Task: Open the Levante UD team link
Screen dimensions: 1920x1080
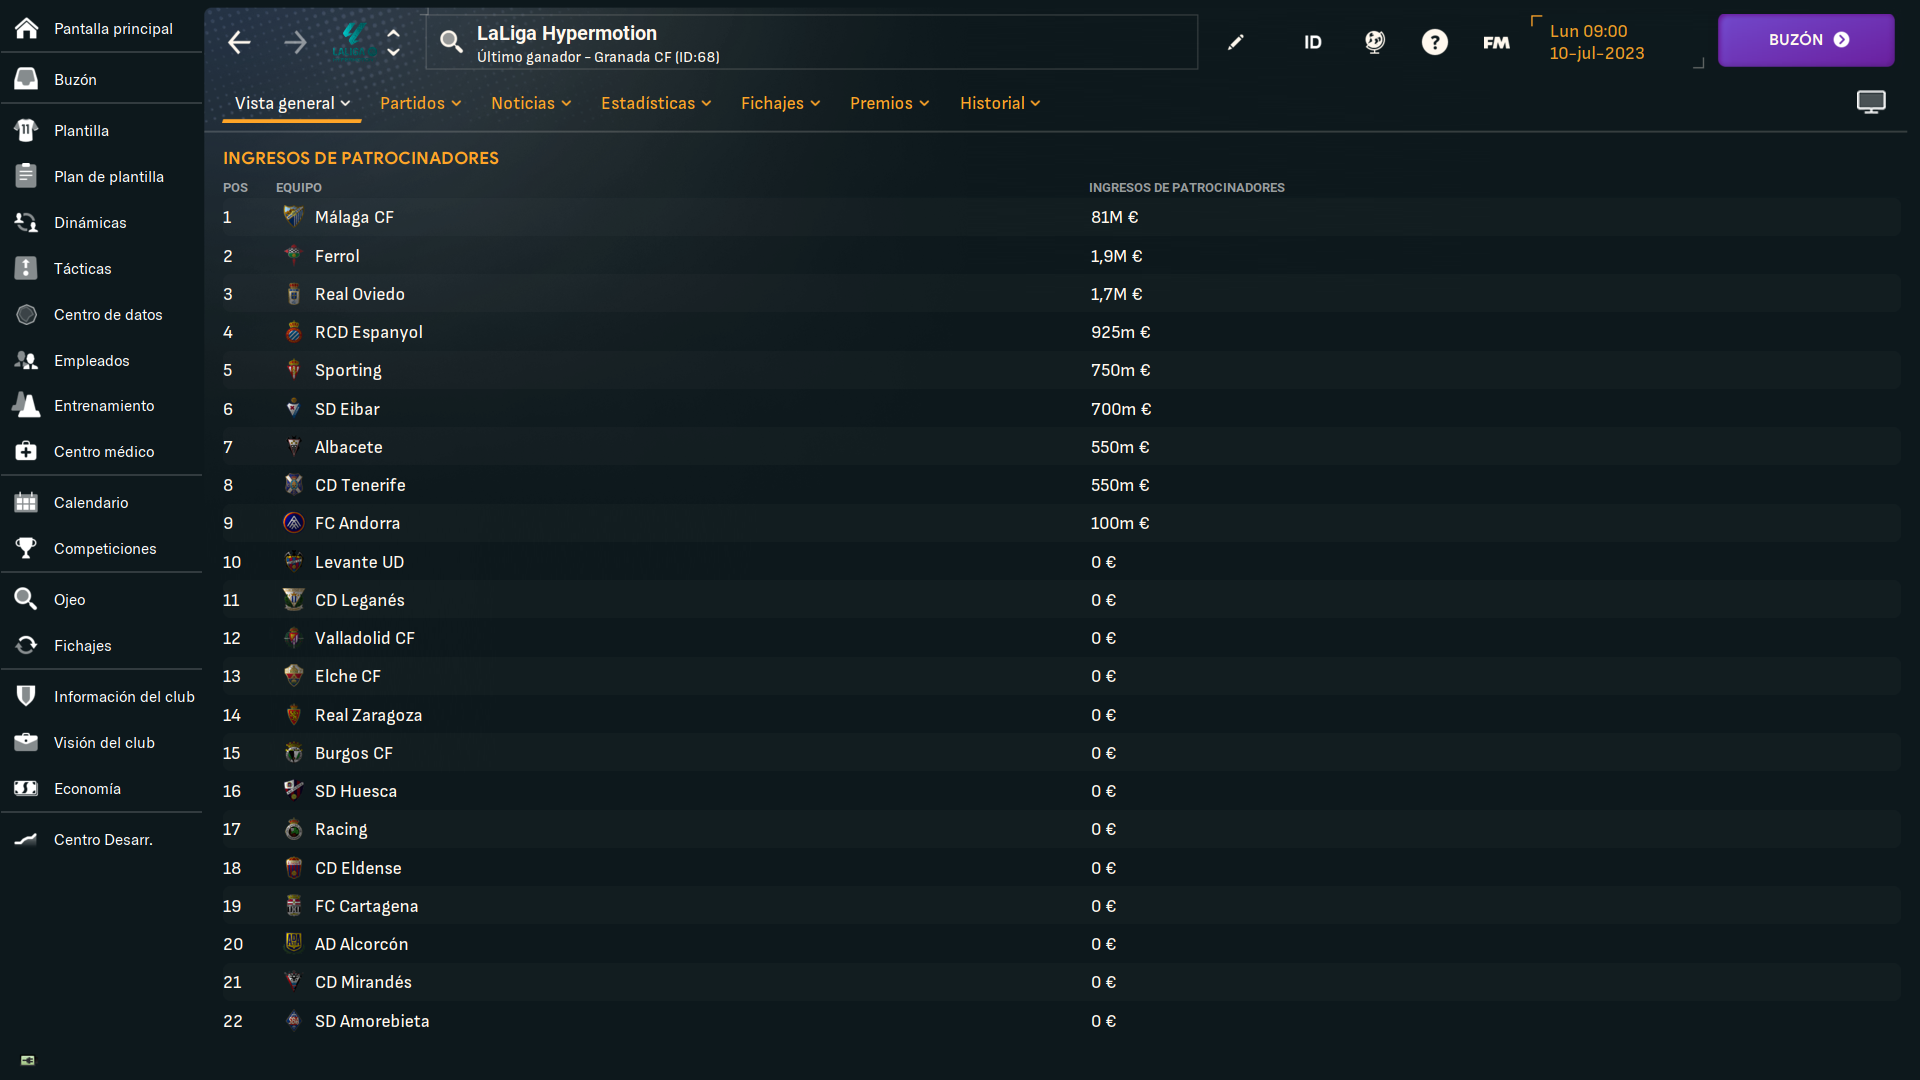Action: tap(359, 562)
